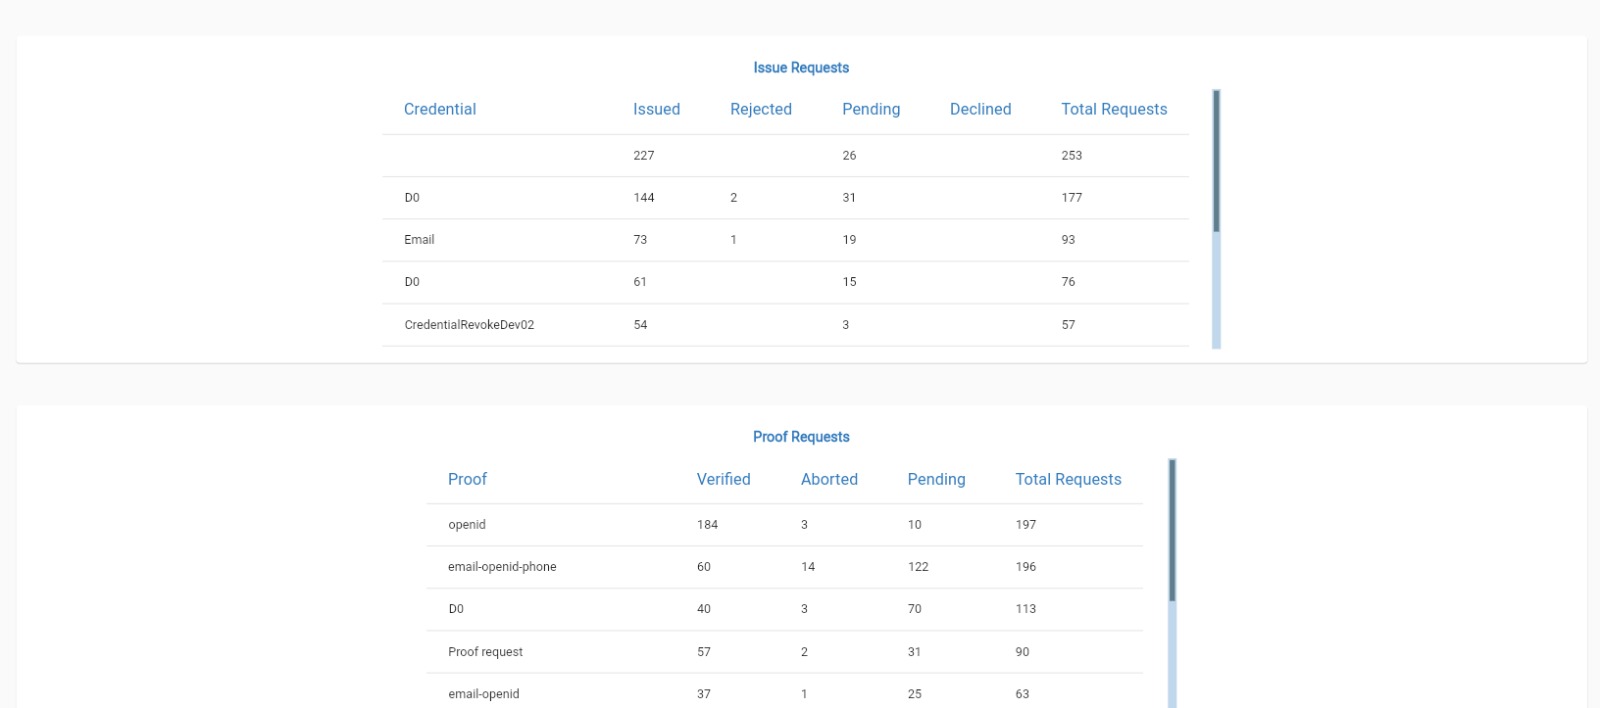The height and width of the screenshot is (708, 1600).
Task: Click the Issue Requests table title
Action: coord(801,67)
